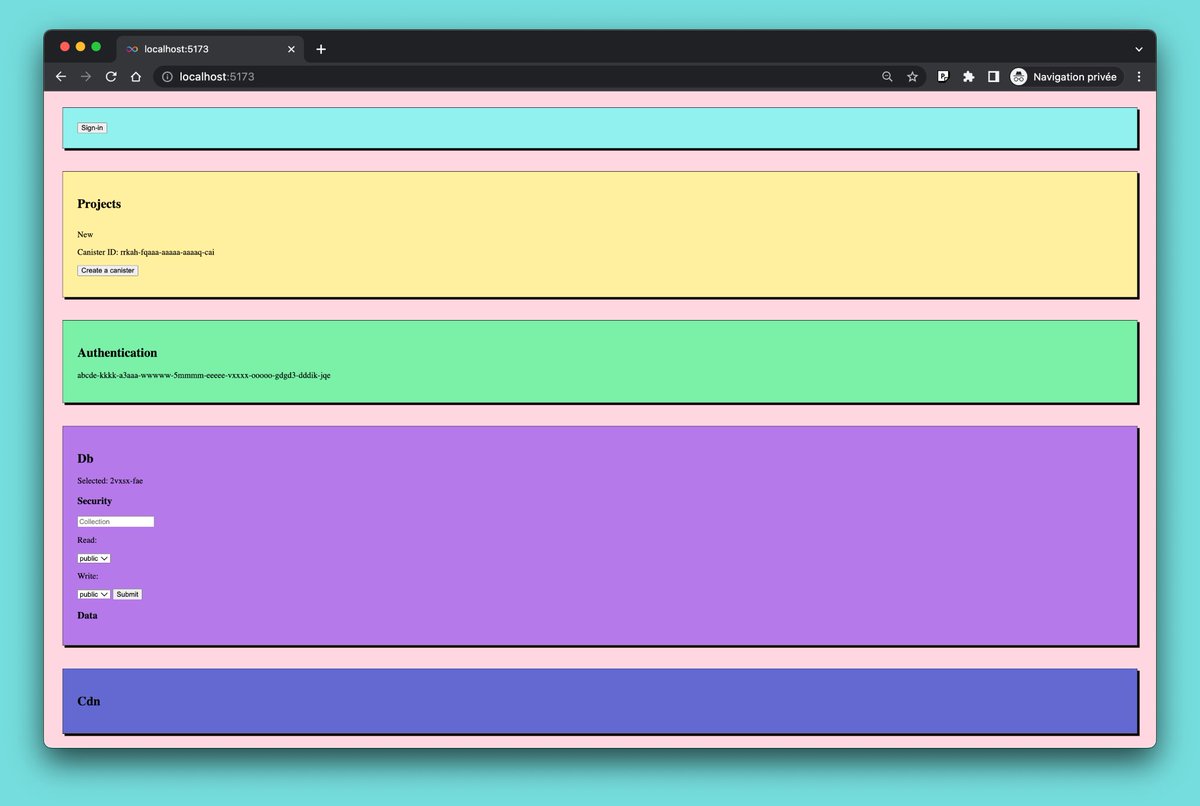Click the Authentication heading
The width and height of the screenshot is (1200, 806).
coord(117,353)
